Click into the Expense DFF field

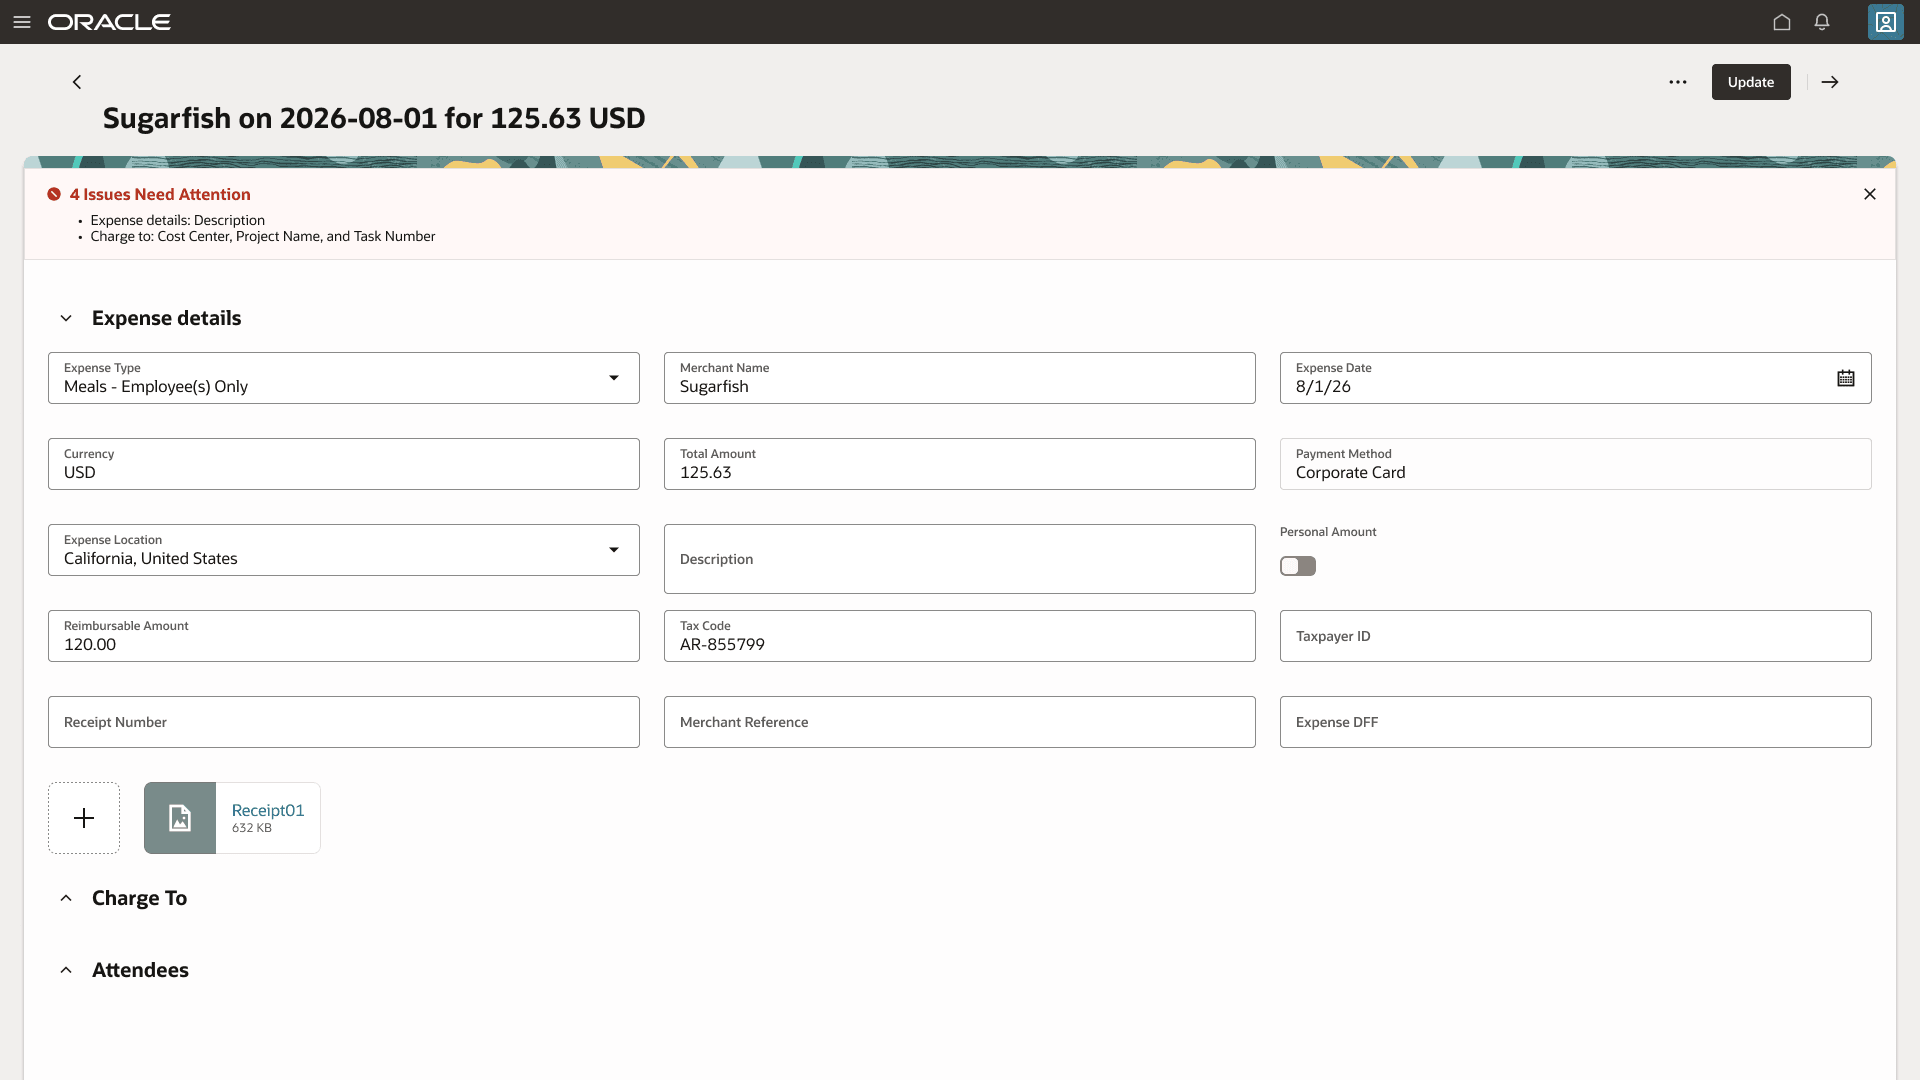click(1576, 722)
